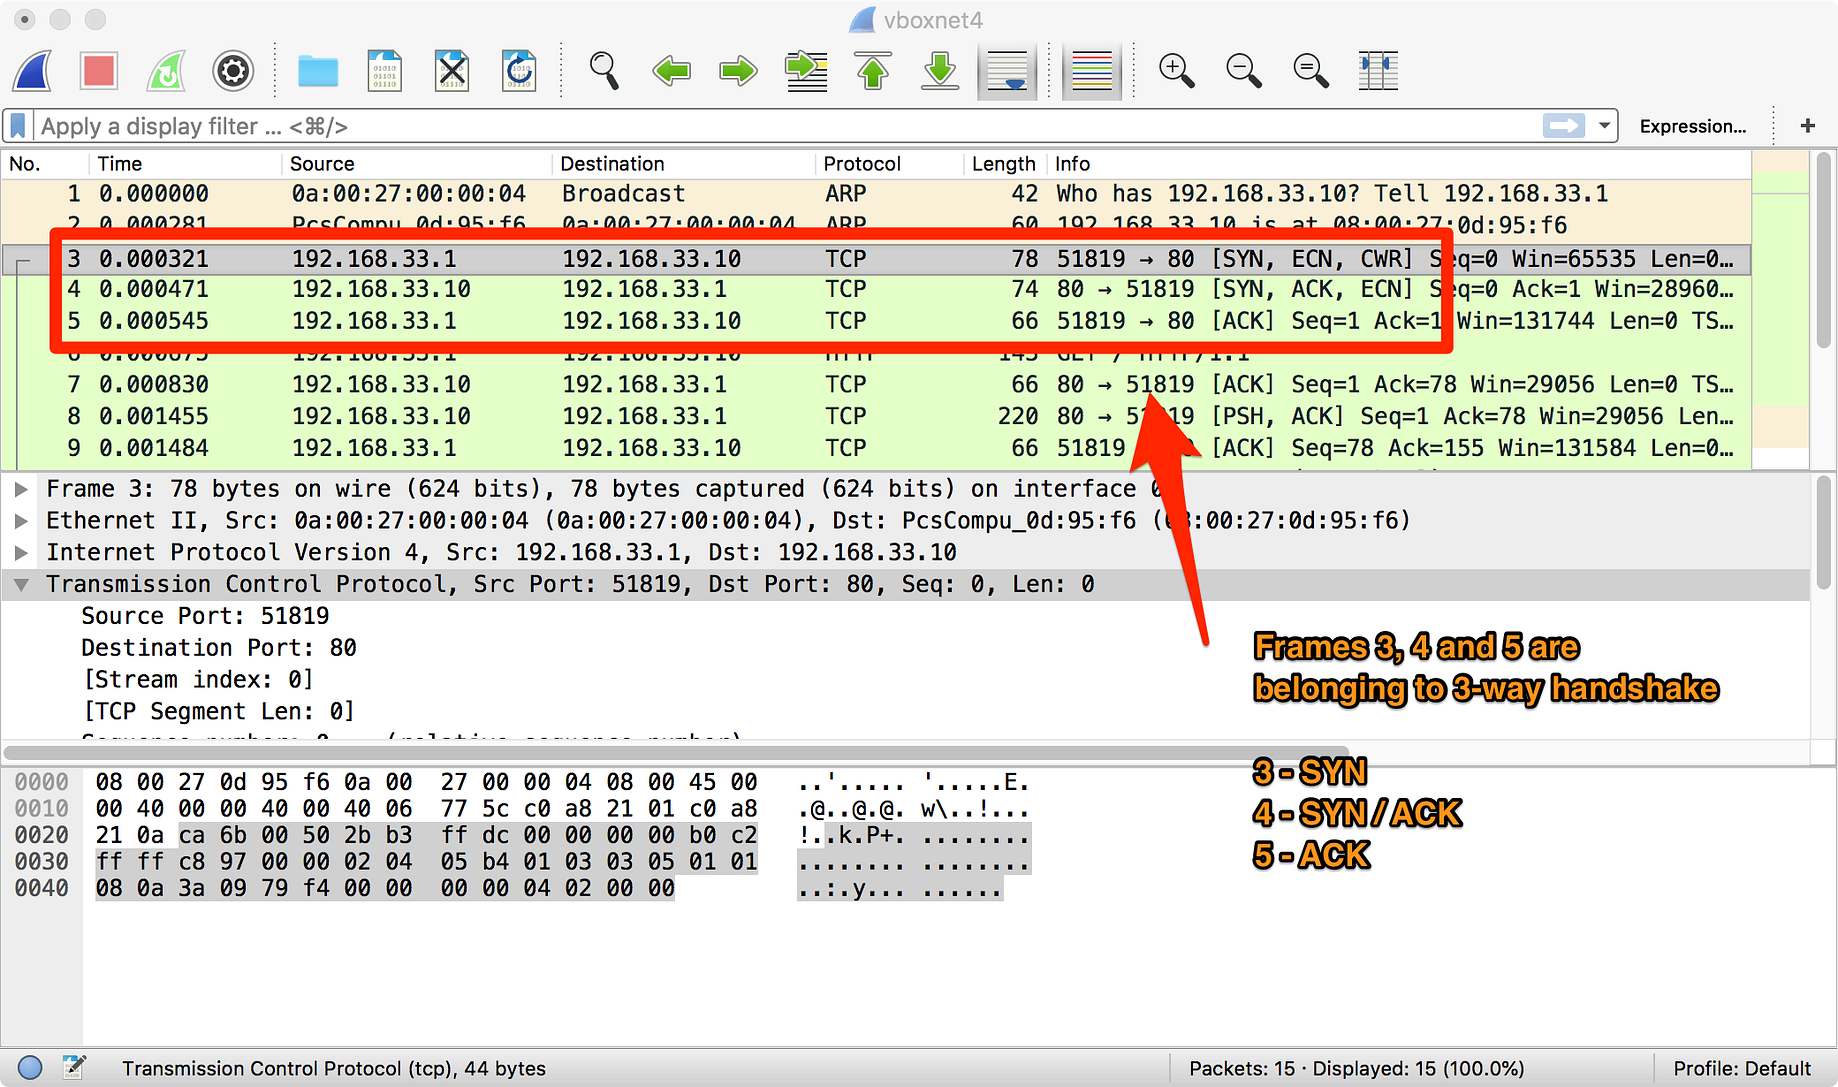Reload the capture file

coord(519,71)
